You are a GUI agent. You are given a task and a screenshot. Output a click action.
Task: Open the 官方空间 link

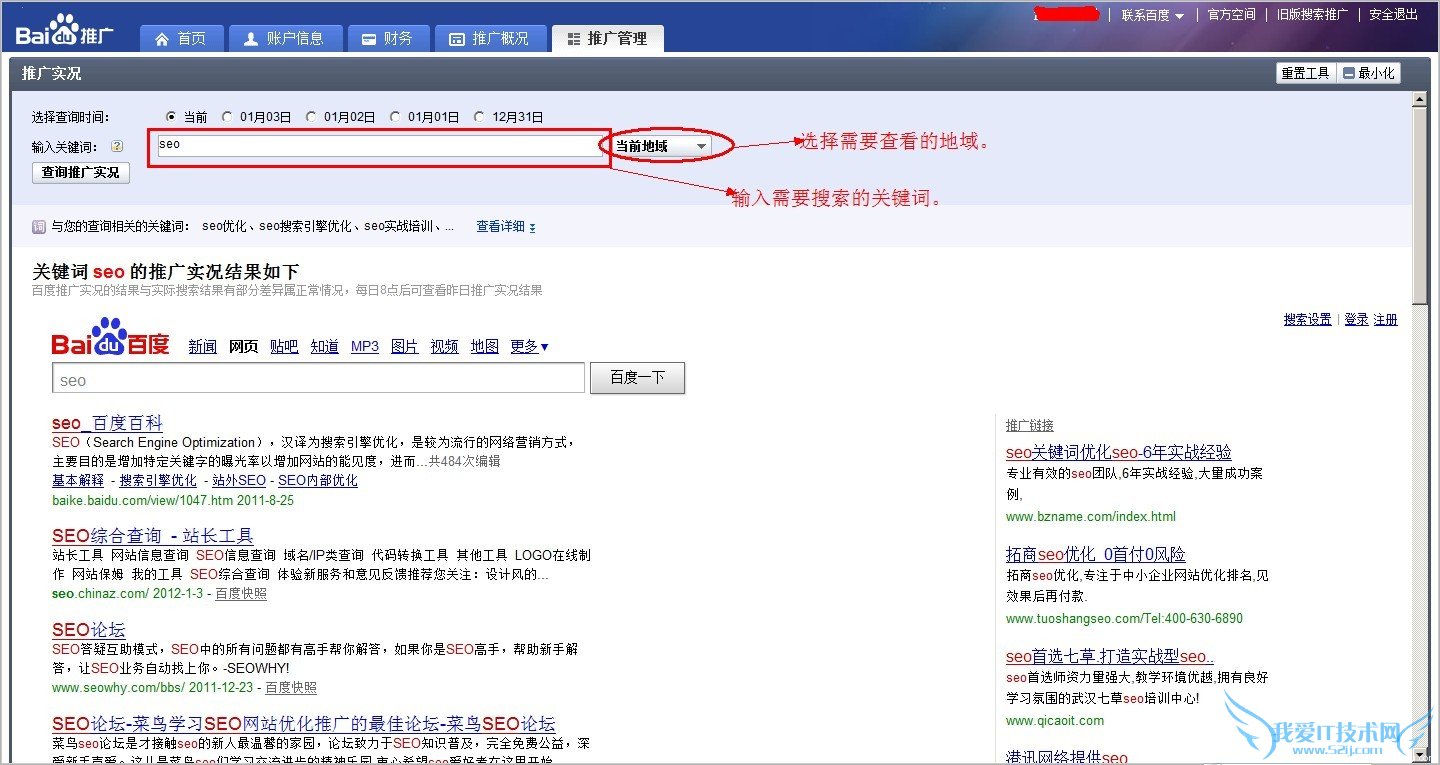[x=1231, y=15]
